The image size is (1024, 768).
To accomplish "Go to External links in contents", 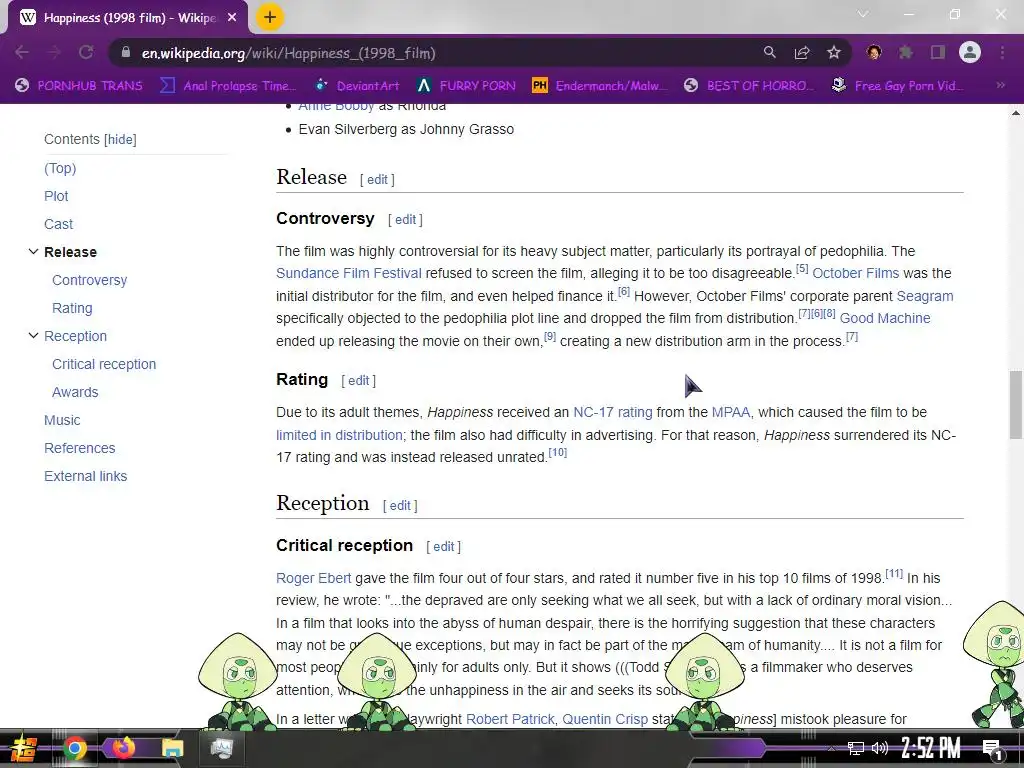I will point(86,477).
